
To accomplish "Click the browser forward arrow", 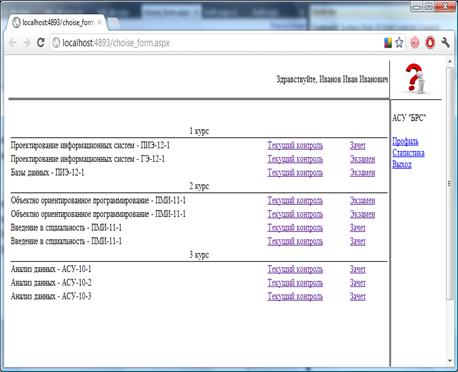I will [x=27, y=43].
